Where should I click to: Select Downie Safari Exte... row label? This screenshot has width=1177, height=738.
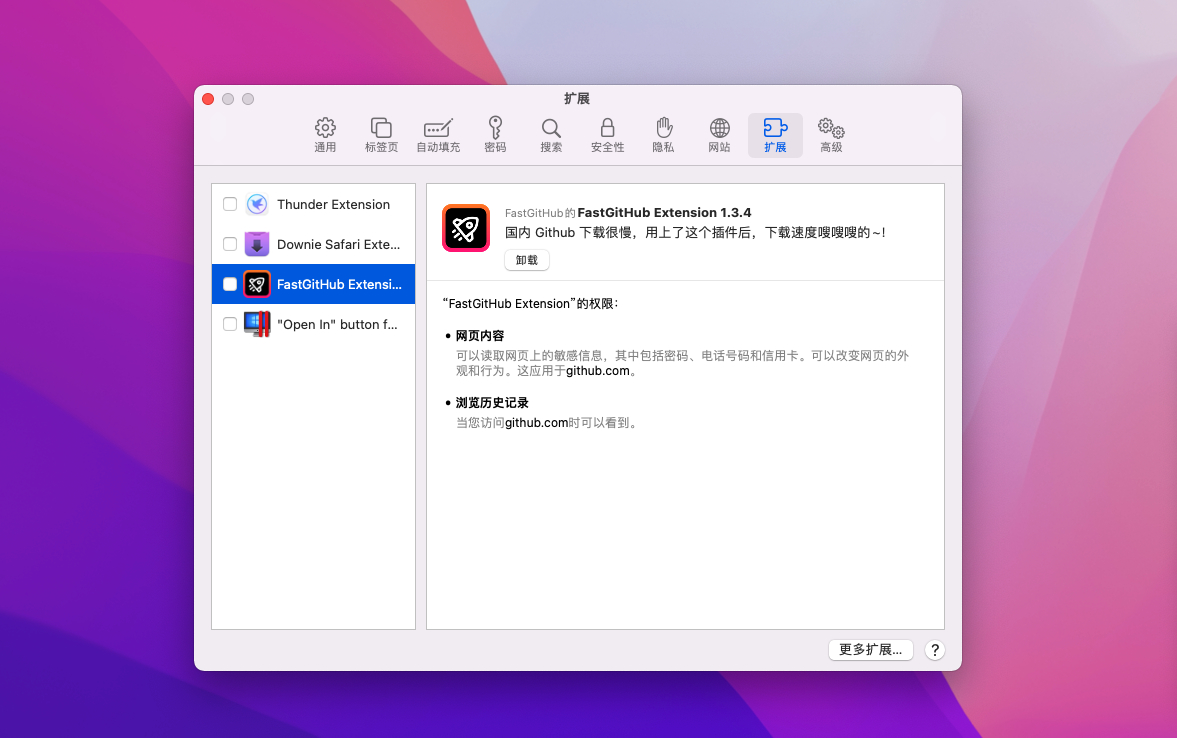(x=339, y=244)
